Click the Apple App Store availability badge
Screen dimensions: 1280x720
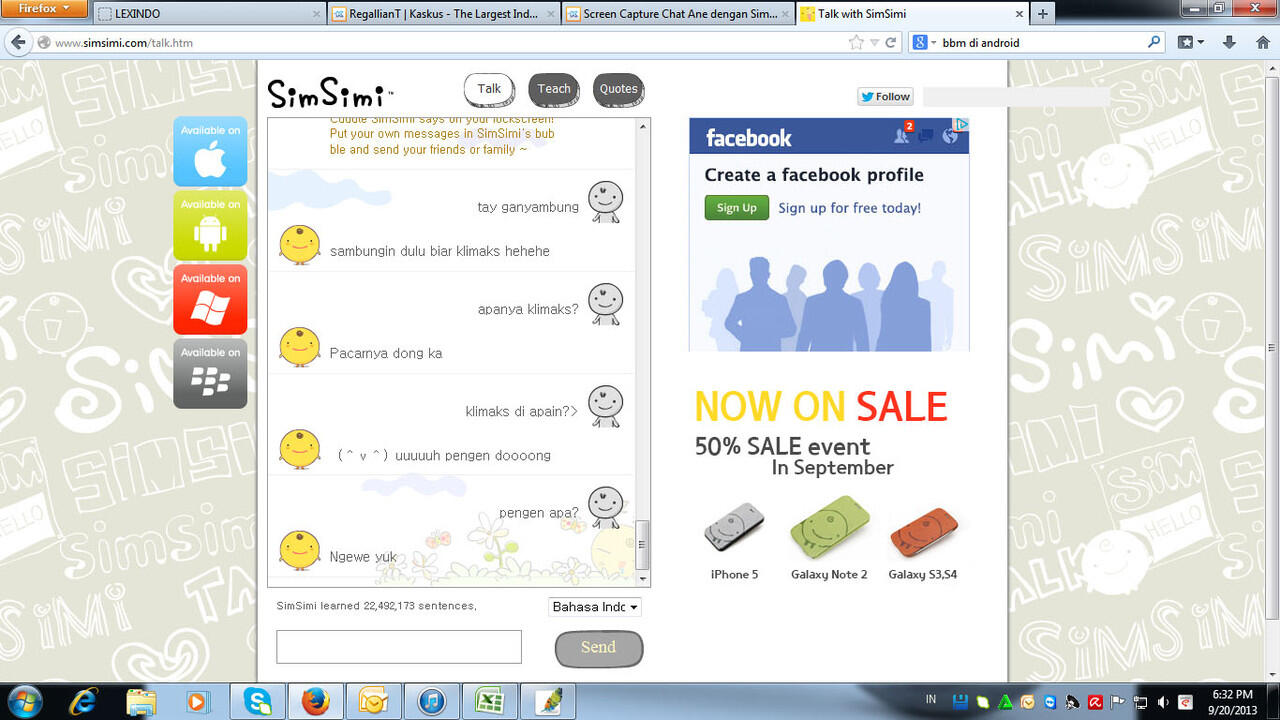[x=210, y=151]
